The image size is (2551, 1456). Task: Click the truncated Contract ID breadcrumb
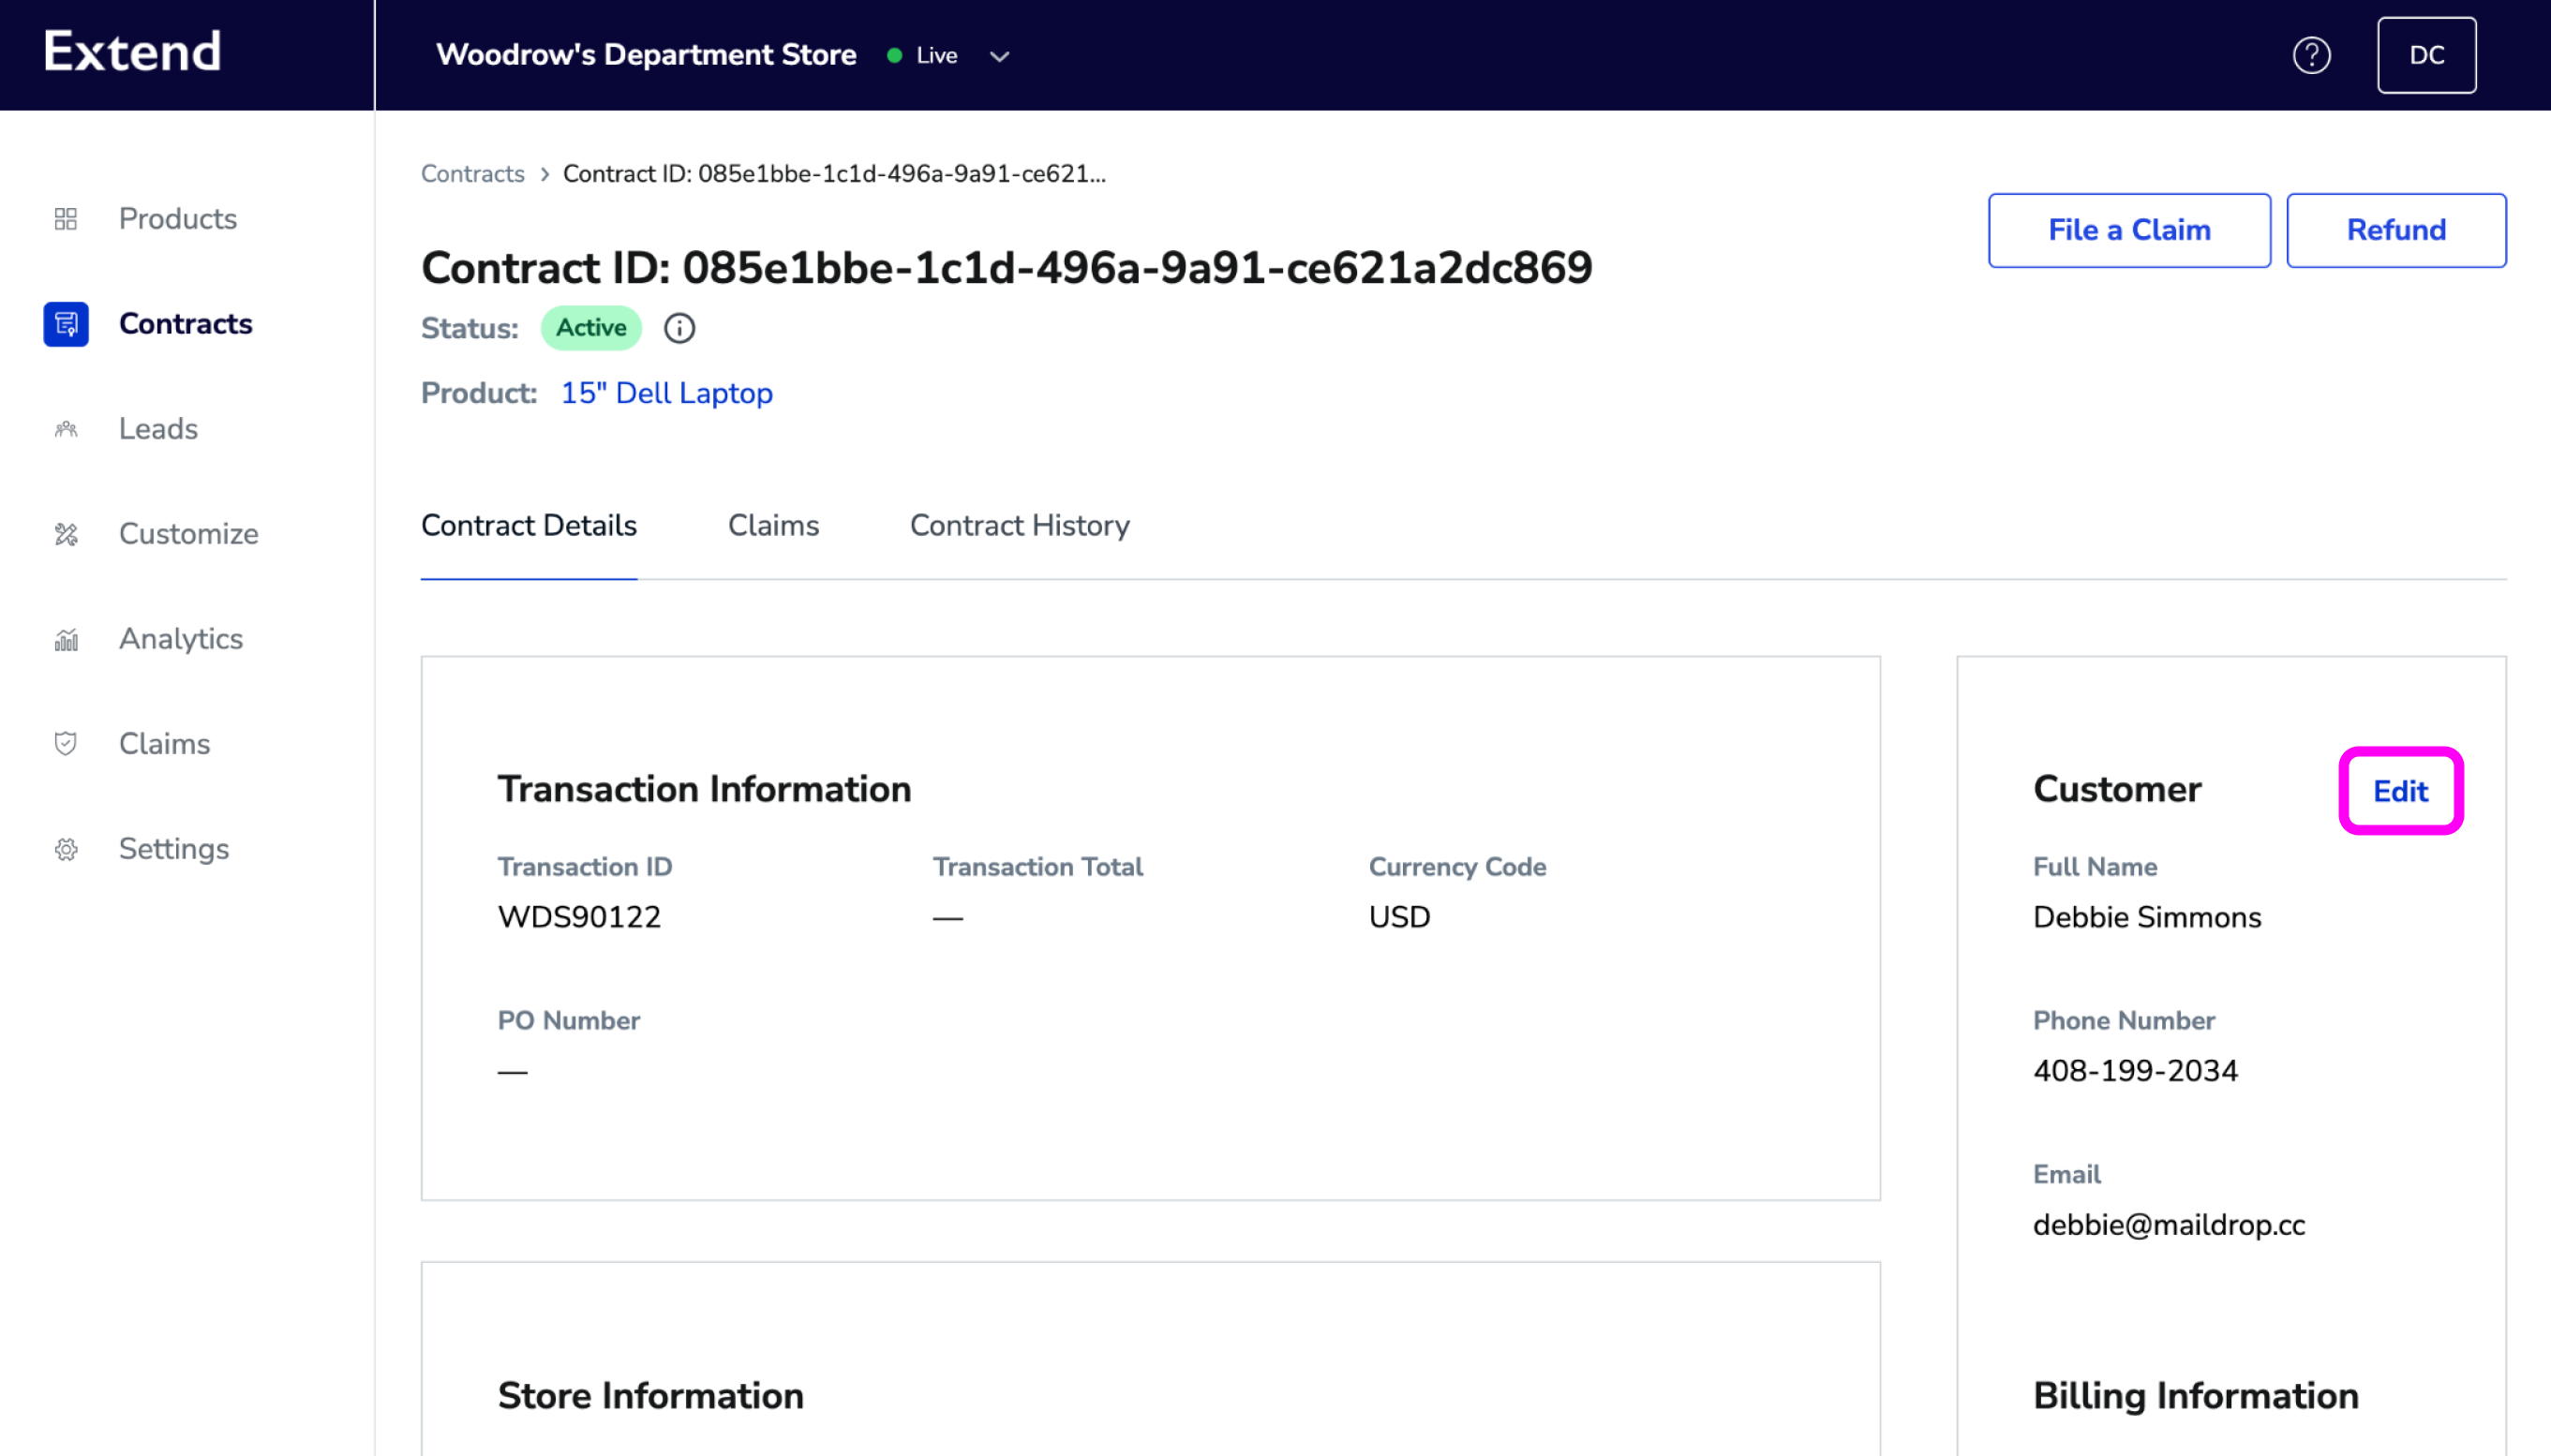(834, 174)
